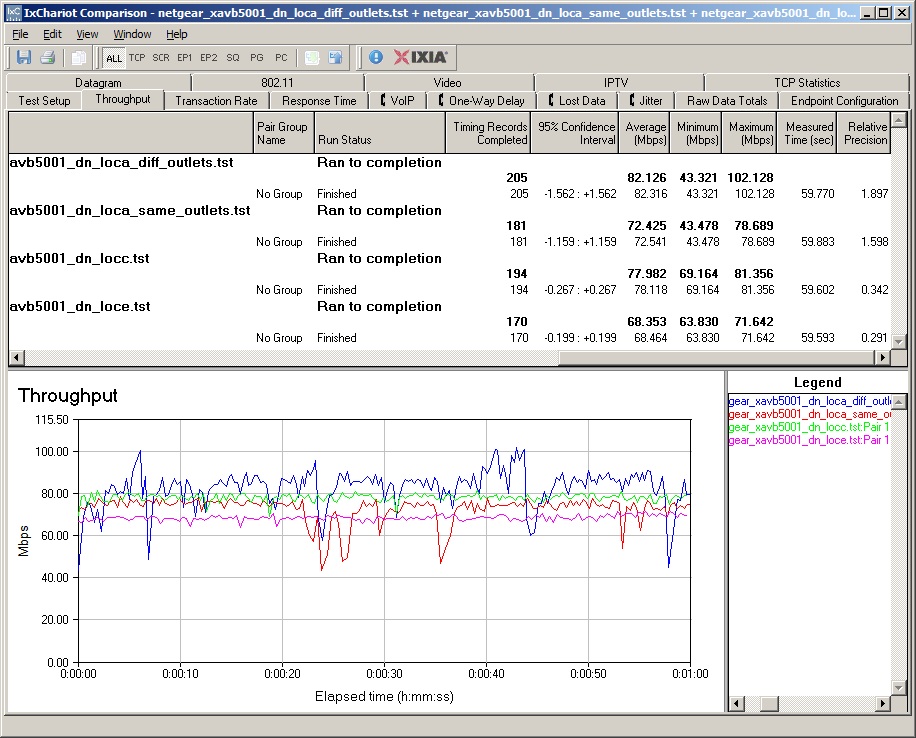This screenshot has height=738, width=916.
Task: Open the View menu
Action: [x=87, y=34]
